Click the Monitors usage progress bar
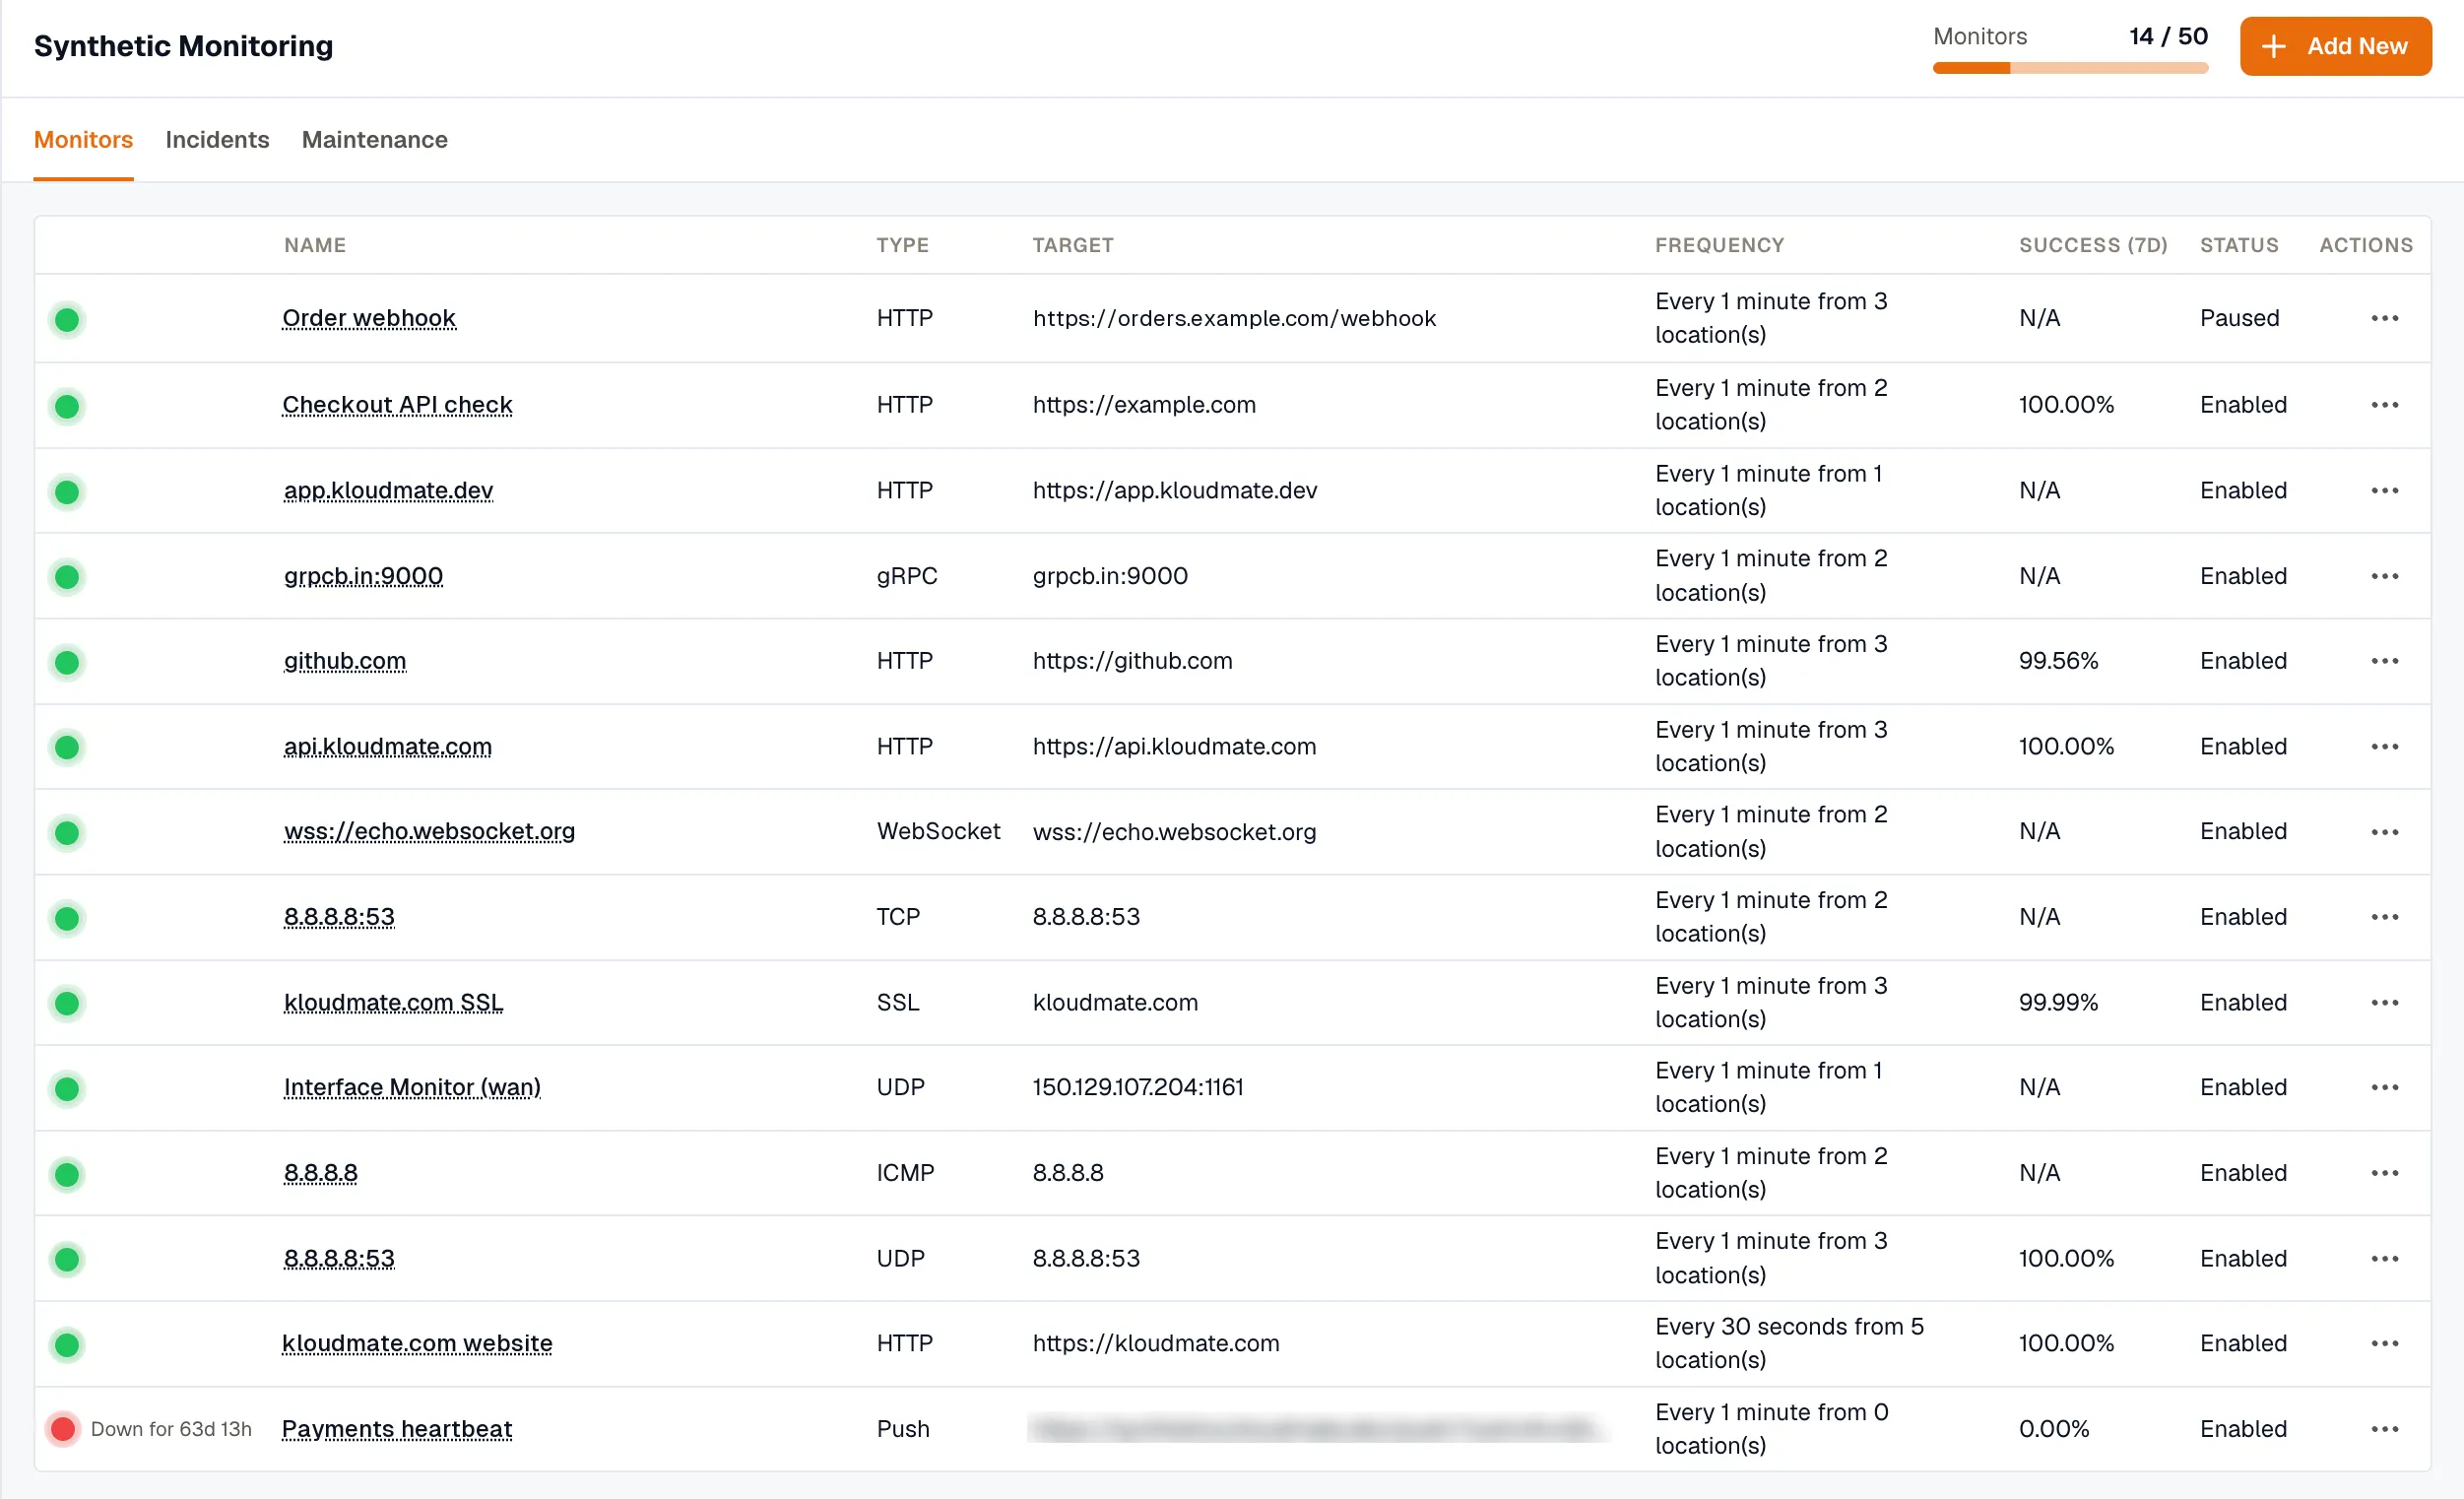Viewport: 2464px width, 1499px height. [x=2070, y=68]
